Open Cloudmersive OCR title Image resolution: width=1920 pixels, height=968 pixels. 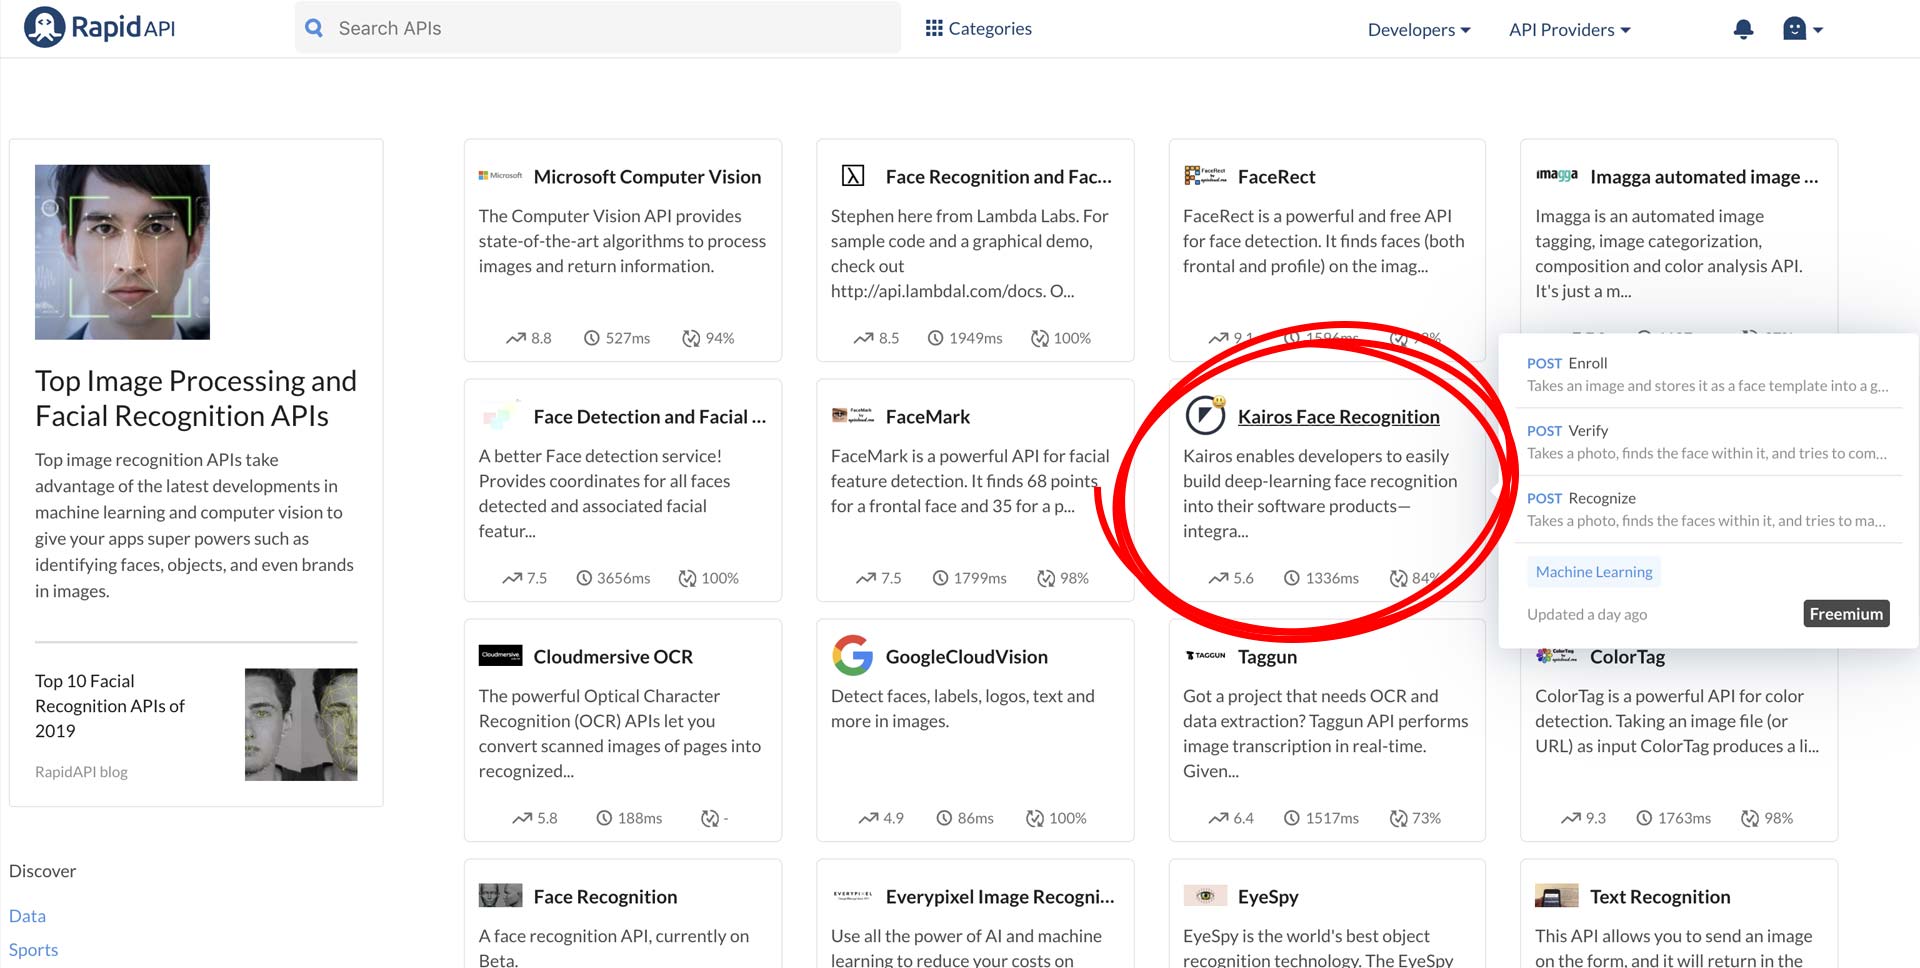point(613,657)
